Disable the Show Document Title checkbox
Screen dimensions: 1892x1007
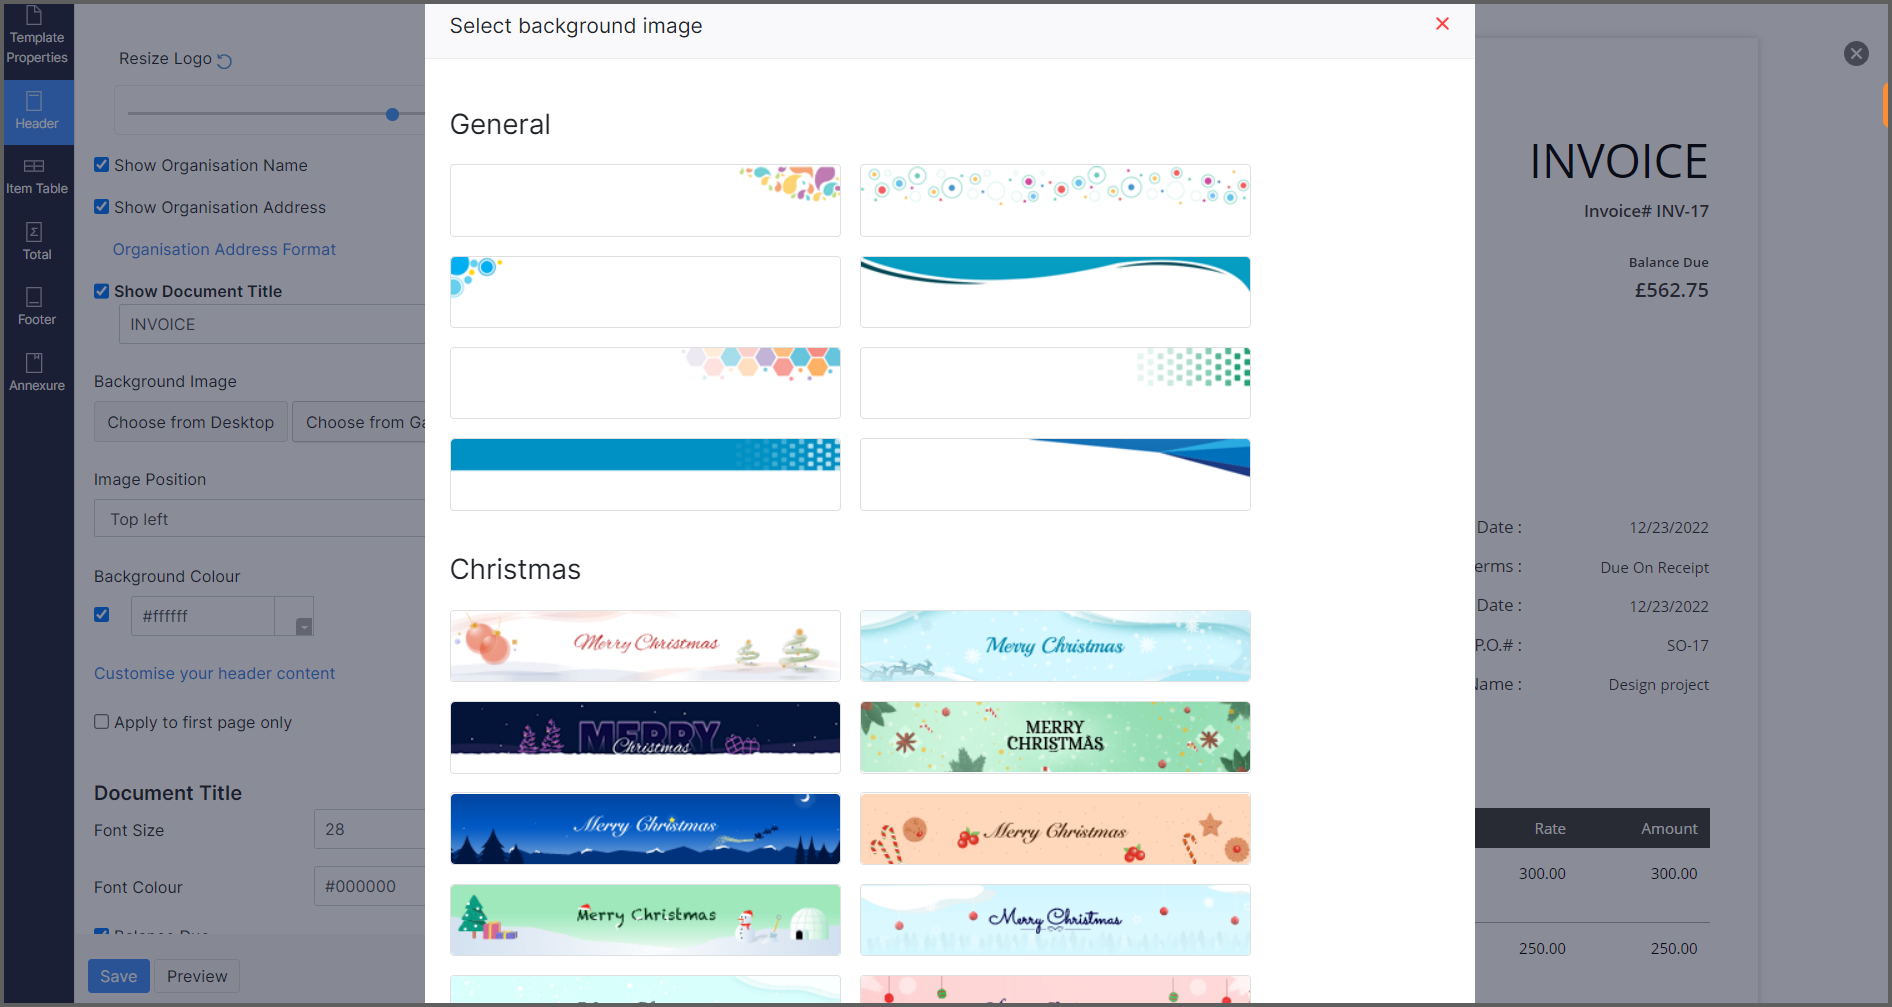point(101,290)
